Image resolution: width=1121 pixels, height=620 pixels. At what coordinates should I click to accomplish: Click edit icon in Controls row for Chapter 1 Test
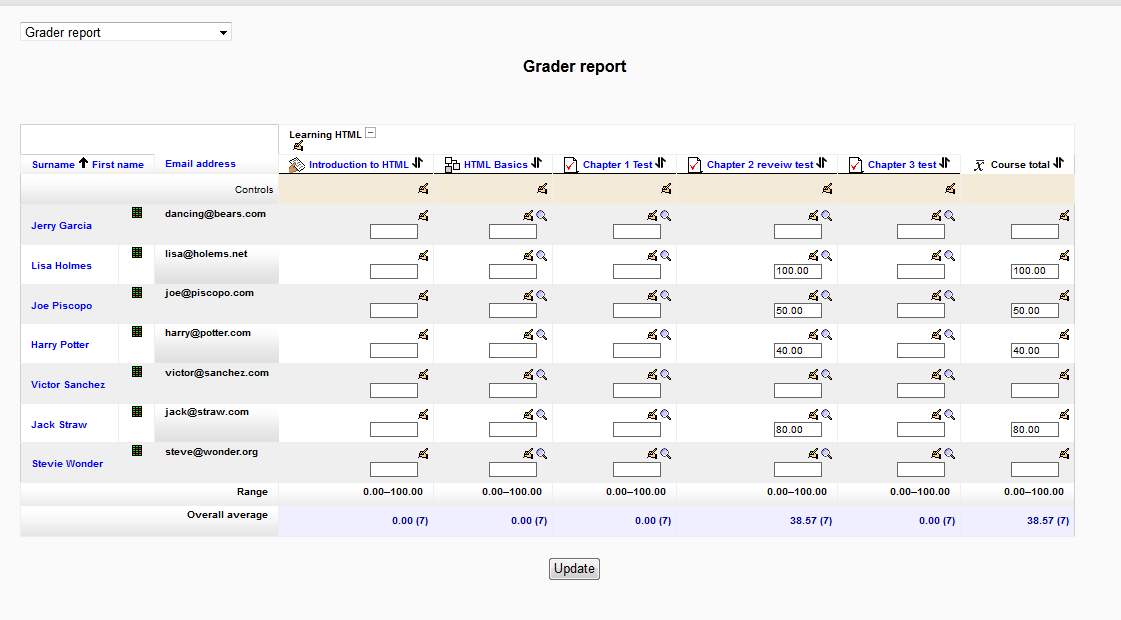(666, 189)
